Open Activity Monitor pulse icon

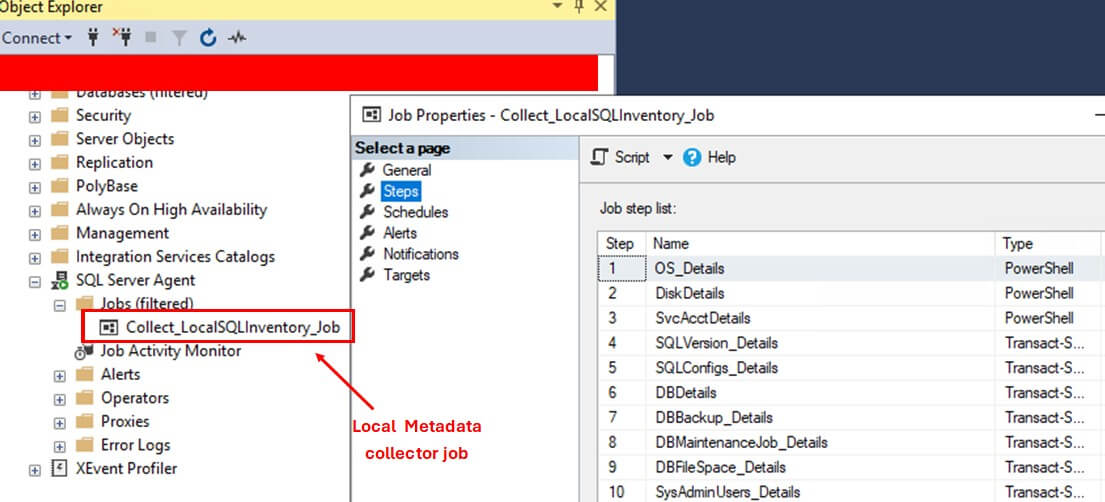click(x=237, y=38)
